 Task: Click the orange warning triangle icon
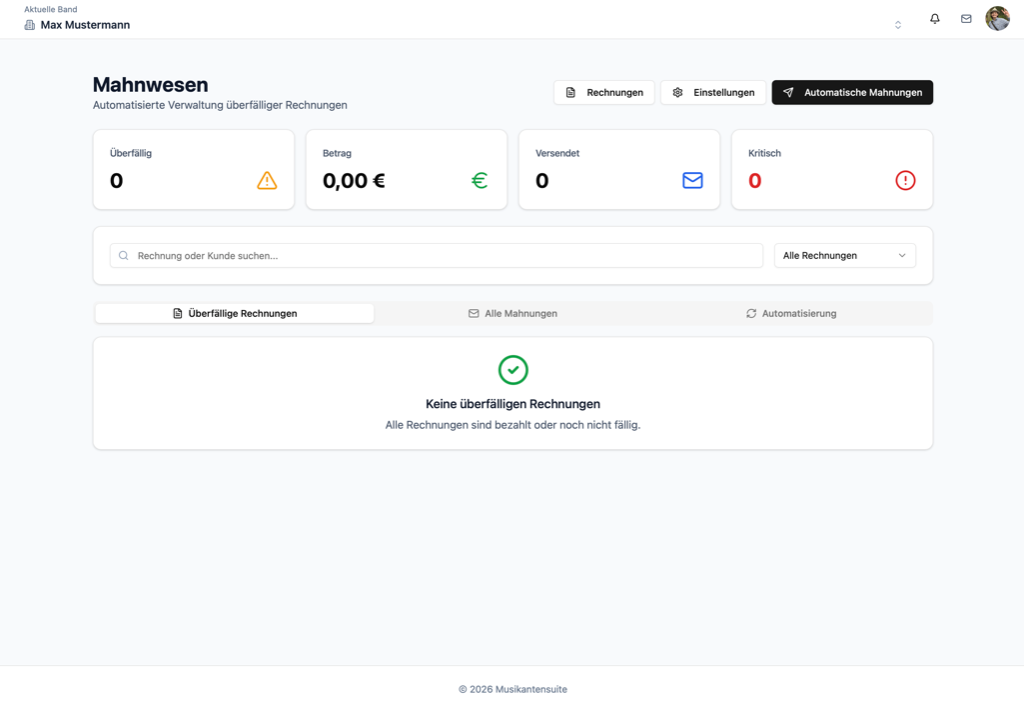[x=266, y=180]
